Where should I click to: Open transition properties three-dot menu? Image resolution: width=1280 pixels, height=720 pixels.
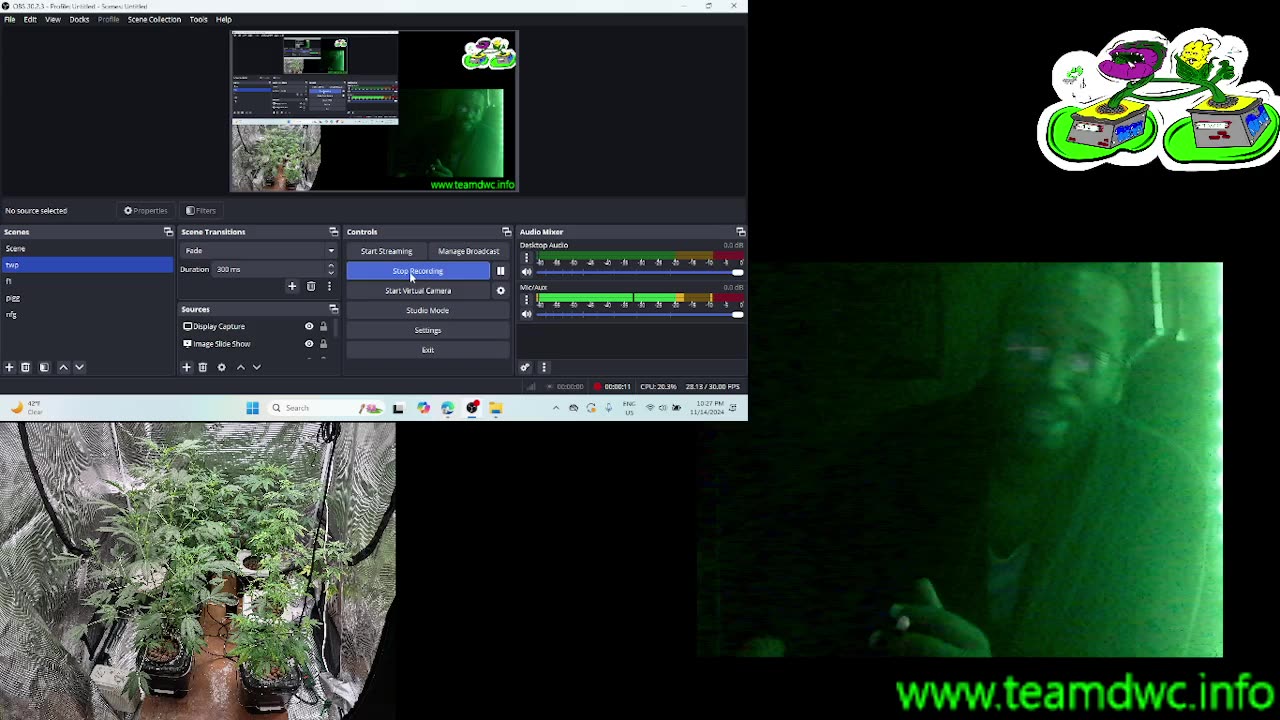[329, 286]
